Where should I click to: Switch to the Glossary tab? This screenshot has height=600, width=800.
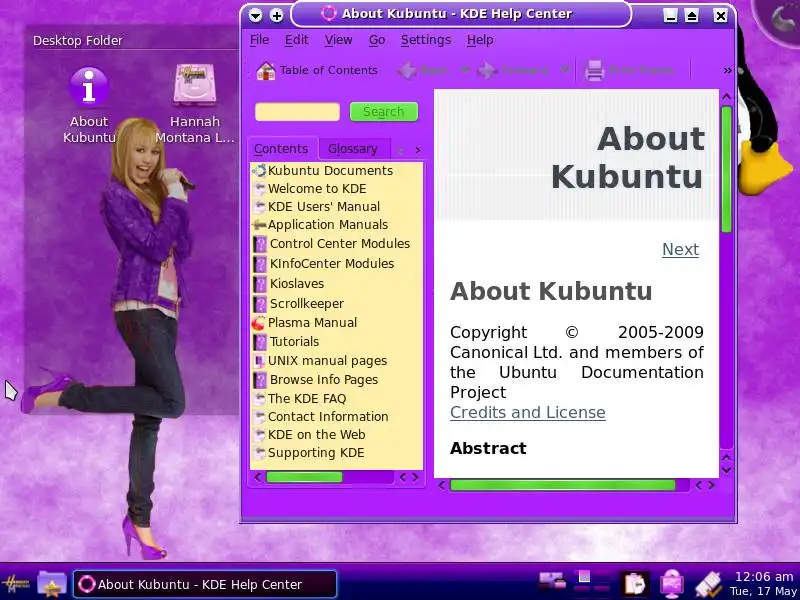(x=353, y=149)
